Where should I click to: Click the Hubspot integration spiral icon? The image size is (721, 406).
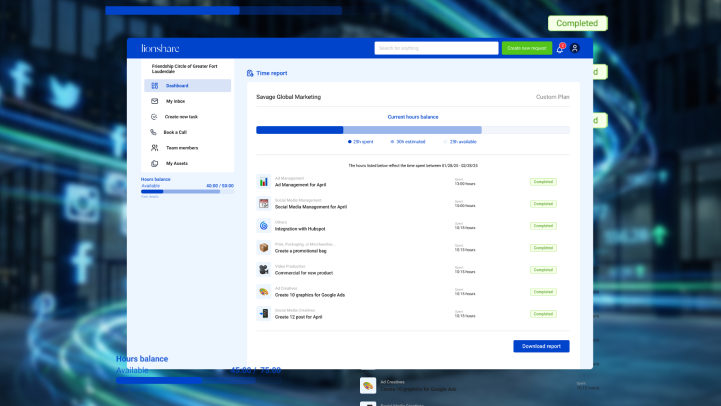point(263,226)
